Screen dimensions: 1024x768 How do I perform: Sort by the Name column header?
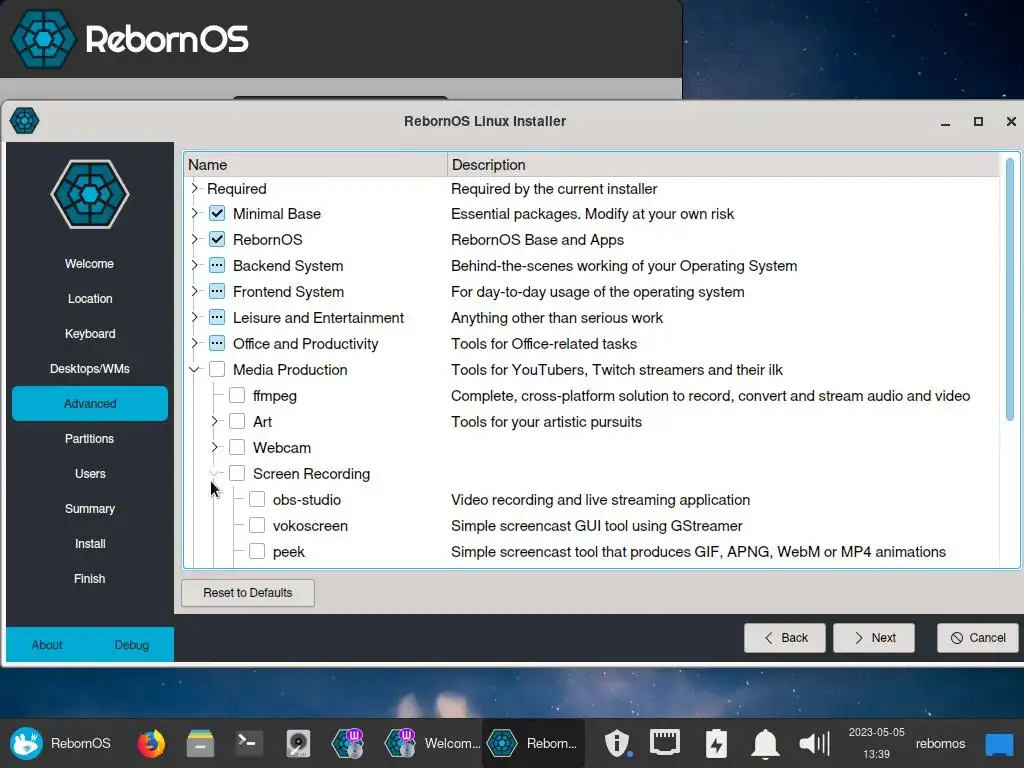[315, 165]
